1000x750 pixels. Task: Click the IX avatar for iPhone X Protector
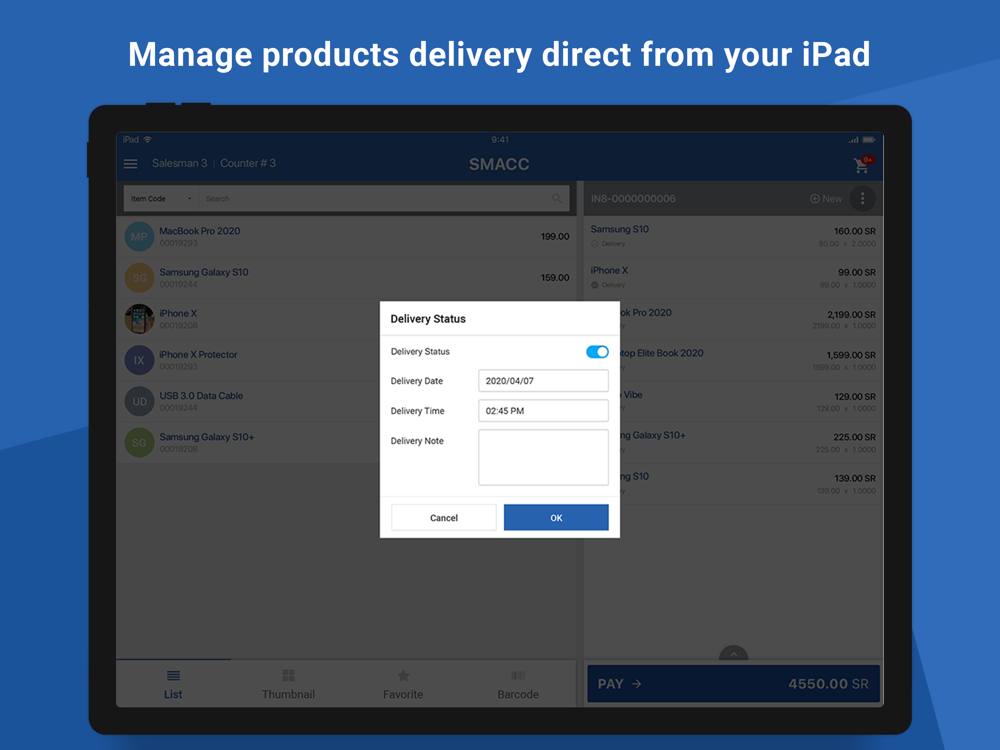click(x=139, y=360)
